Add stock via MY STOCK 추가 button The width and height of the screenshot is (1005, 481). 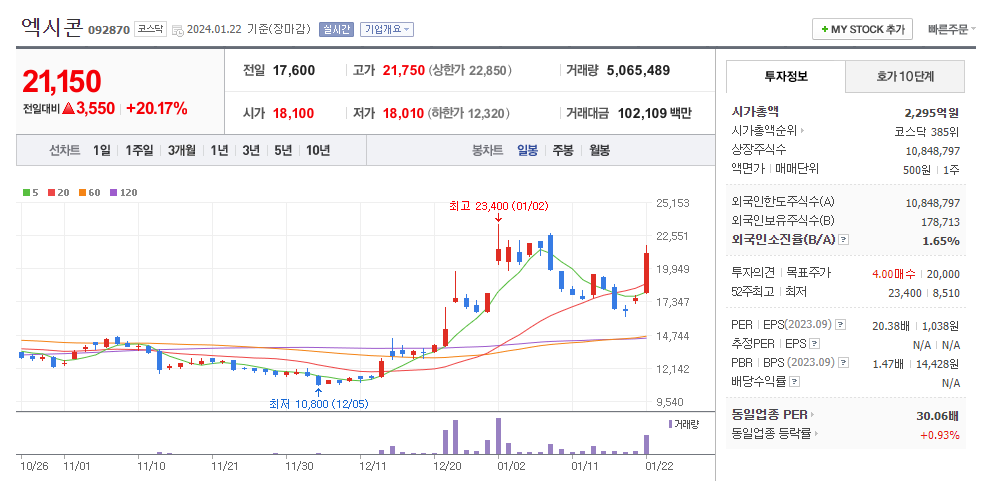pyautogui.click(x=862, y=30)
